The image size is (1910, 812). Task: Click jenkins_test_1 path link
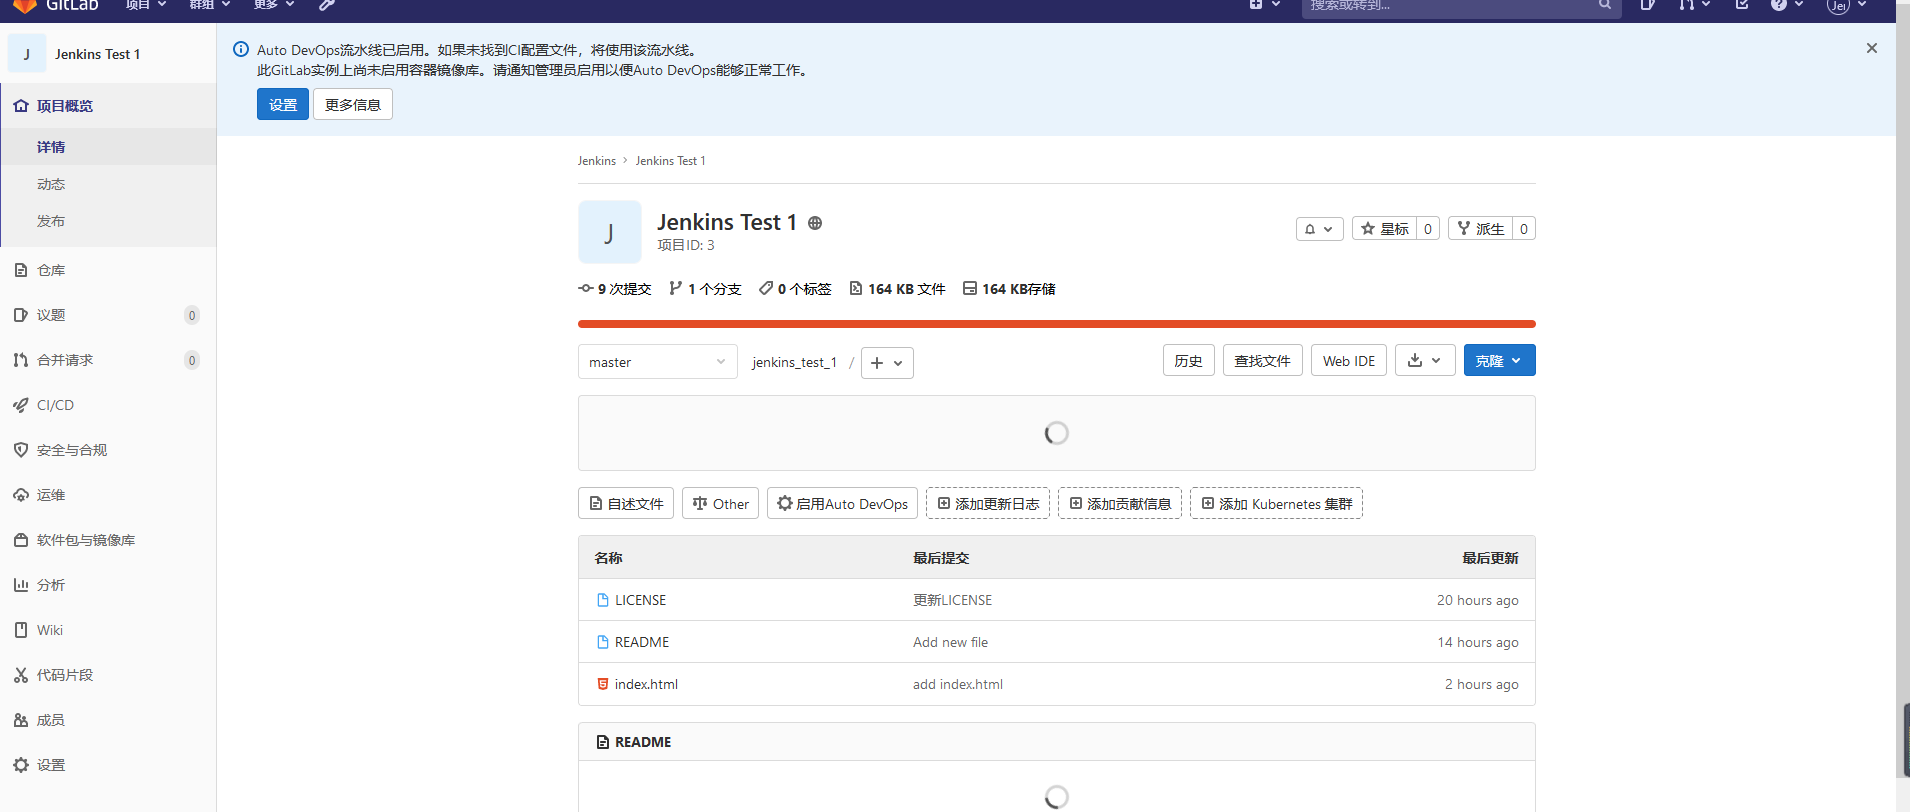coord(794,362)
